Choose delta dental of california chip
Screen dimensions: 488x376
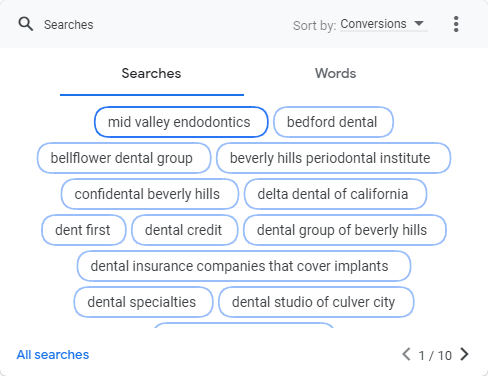point(335,194)
